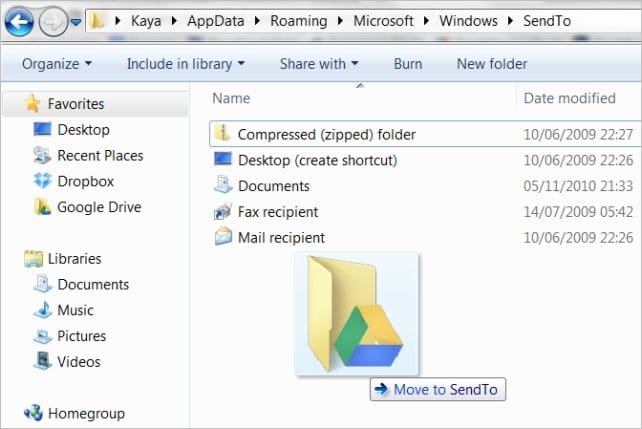This screenshot has height=429, width=642.
Task: Open recent pages dropdown arrow beside Forward
Action: (x=76, y=22)
